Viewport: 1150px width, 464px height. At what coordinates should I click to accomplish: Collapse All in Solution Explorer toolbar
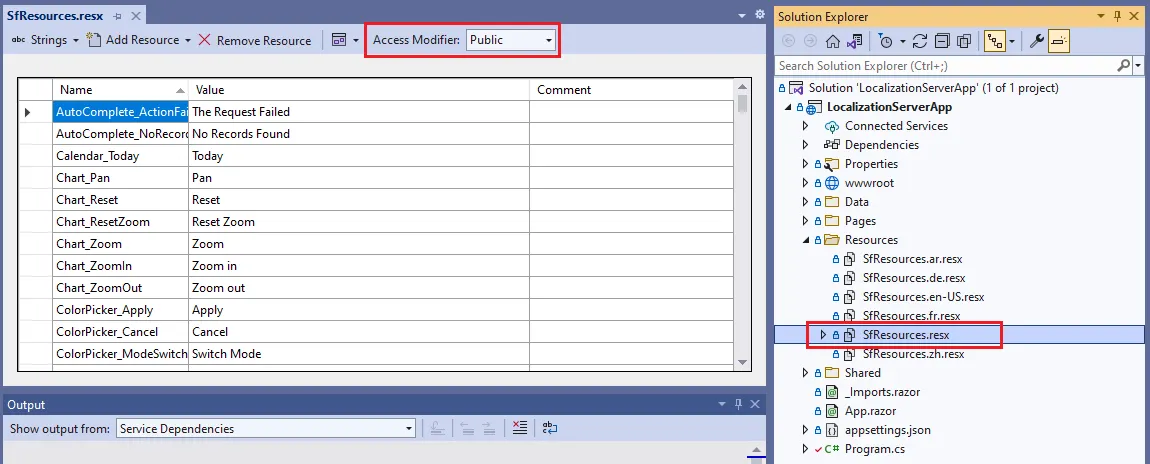click(942, 41)
